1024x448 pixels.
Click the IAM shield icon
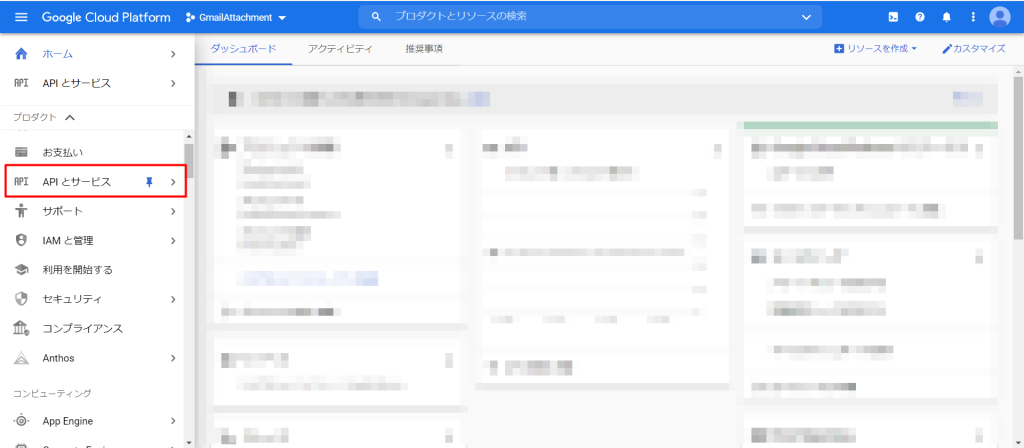pyautogui.click(x=21, y=240)
